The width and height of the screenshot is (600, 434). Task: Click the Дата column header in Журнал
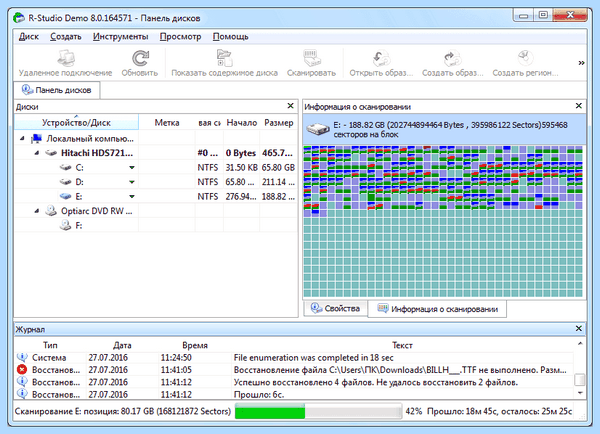(x=122, y=345)
